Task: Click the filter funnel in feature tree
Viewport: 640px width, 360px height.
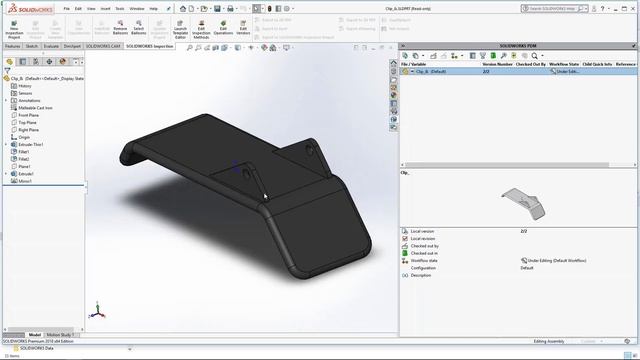Action: pos(7,71)
